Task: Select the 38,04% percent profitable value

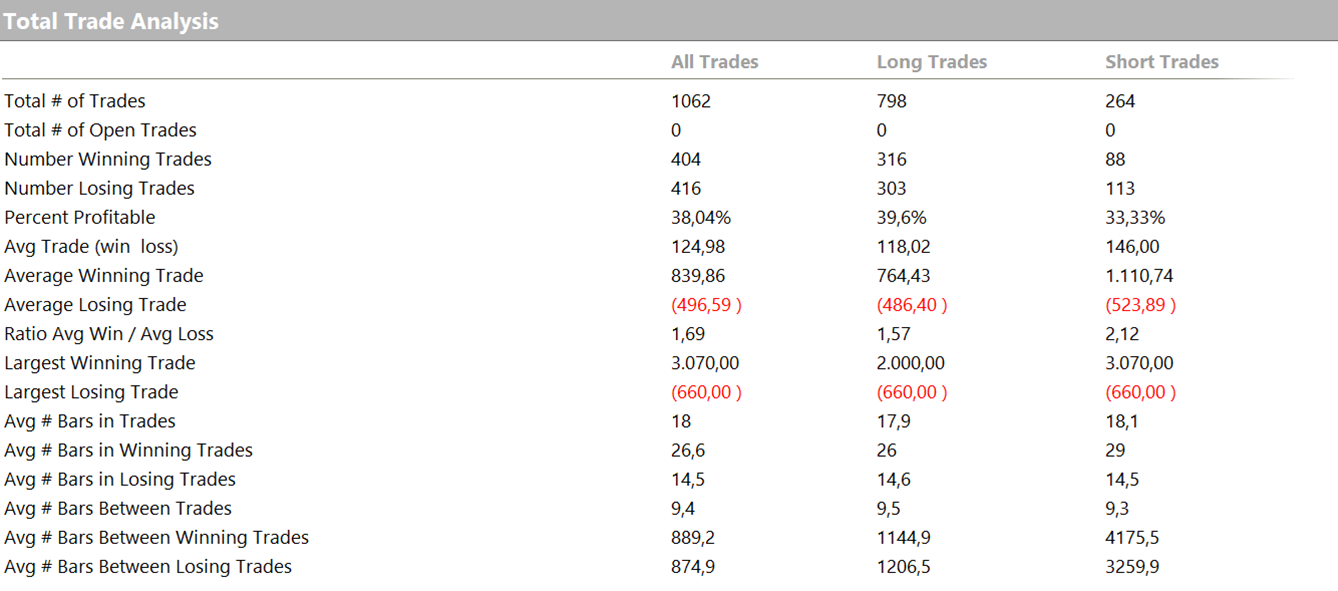Action: pos(700,217)
